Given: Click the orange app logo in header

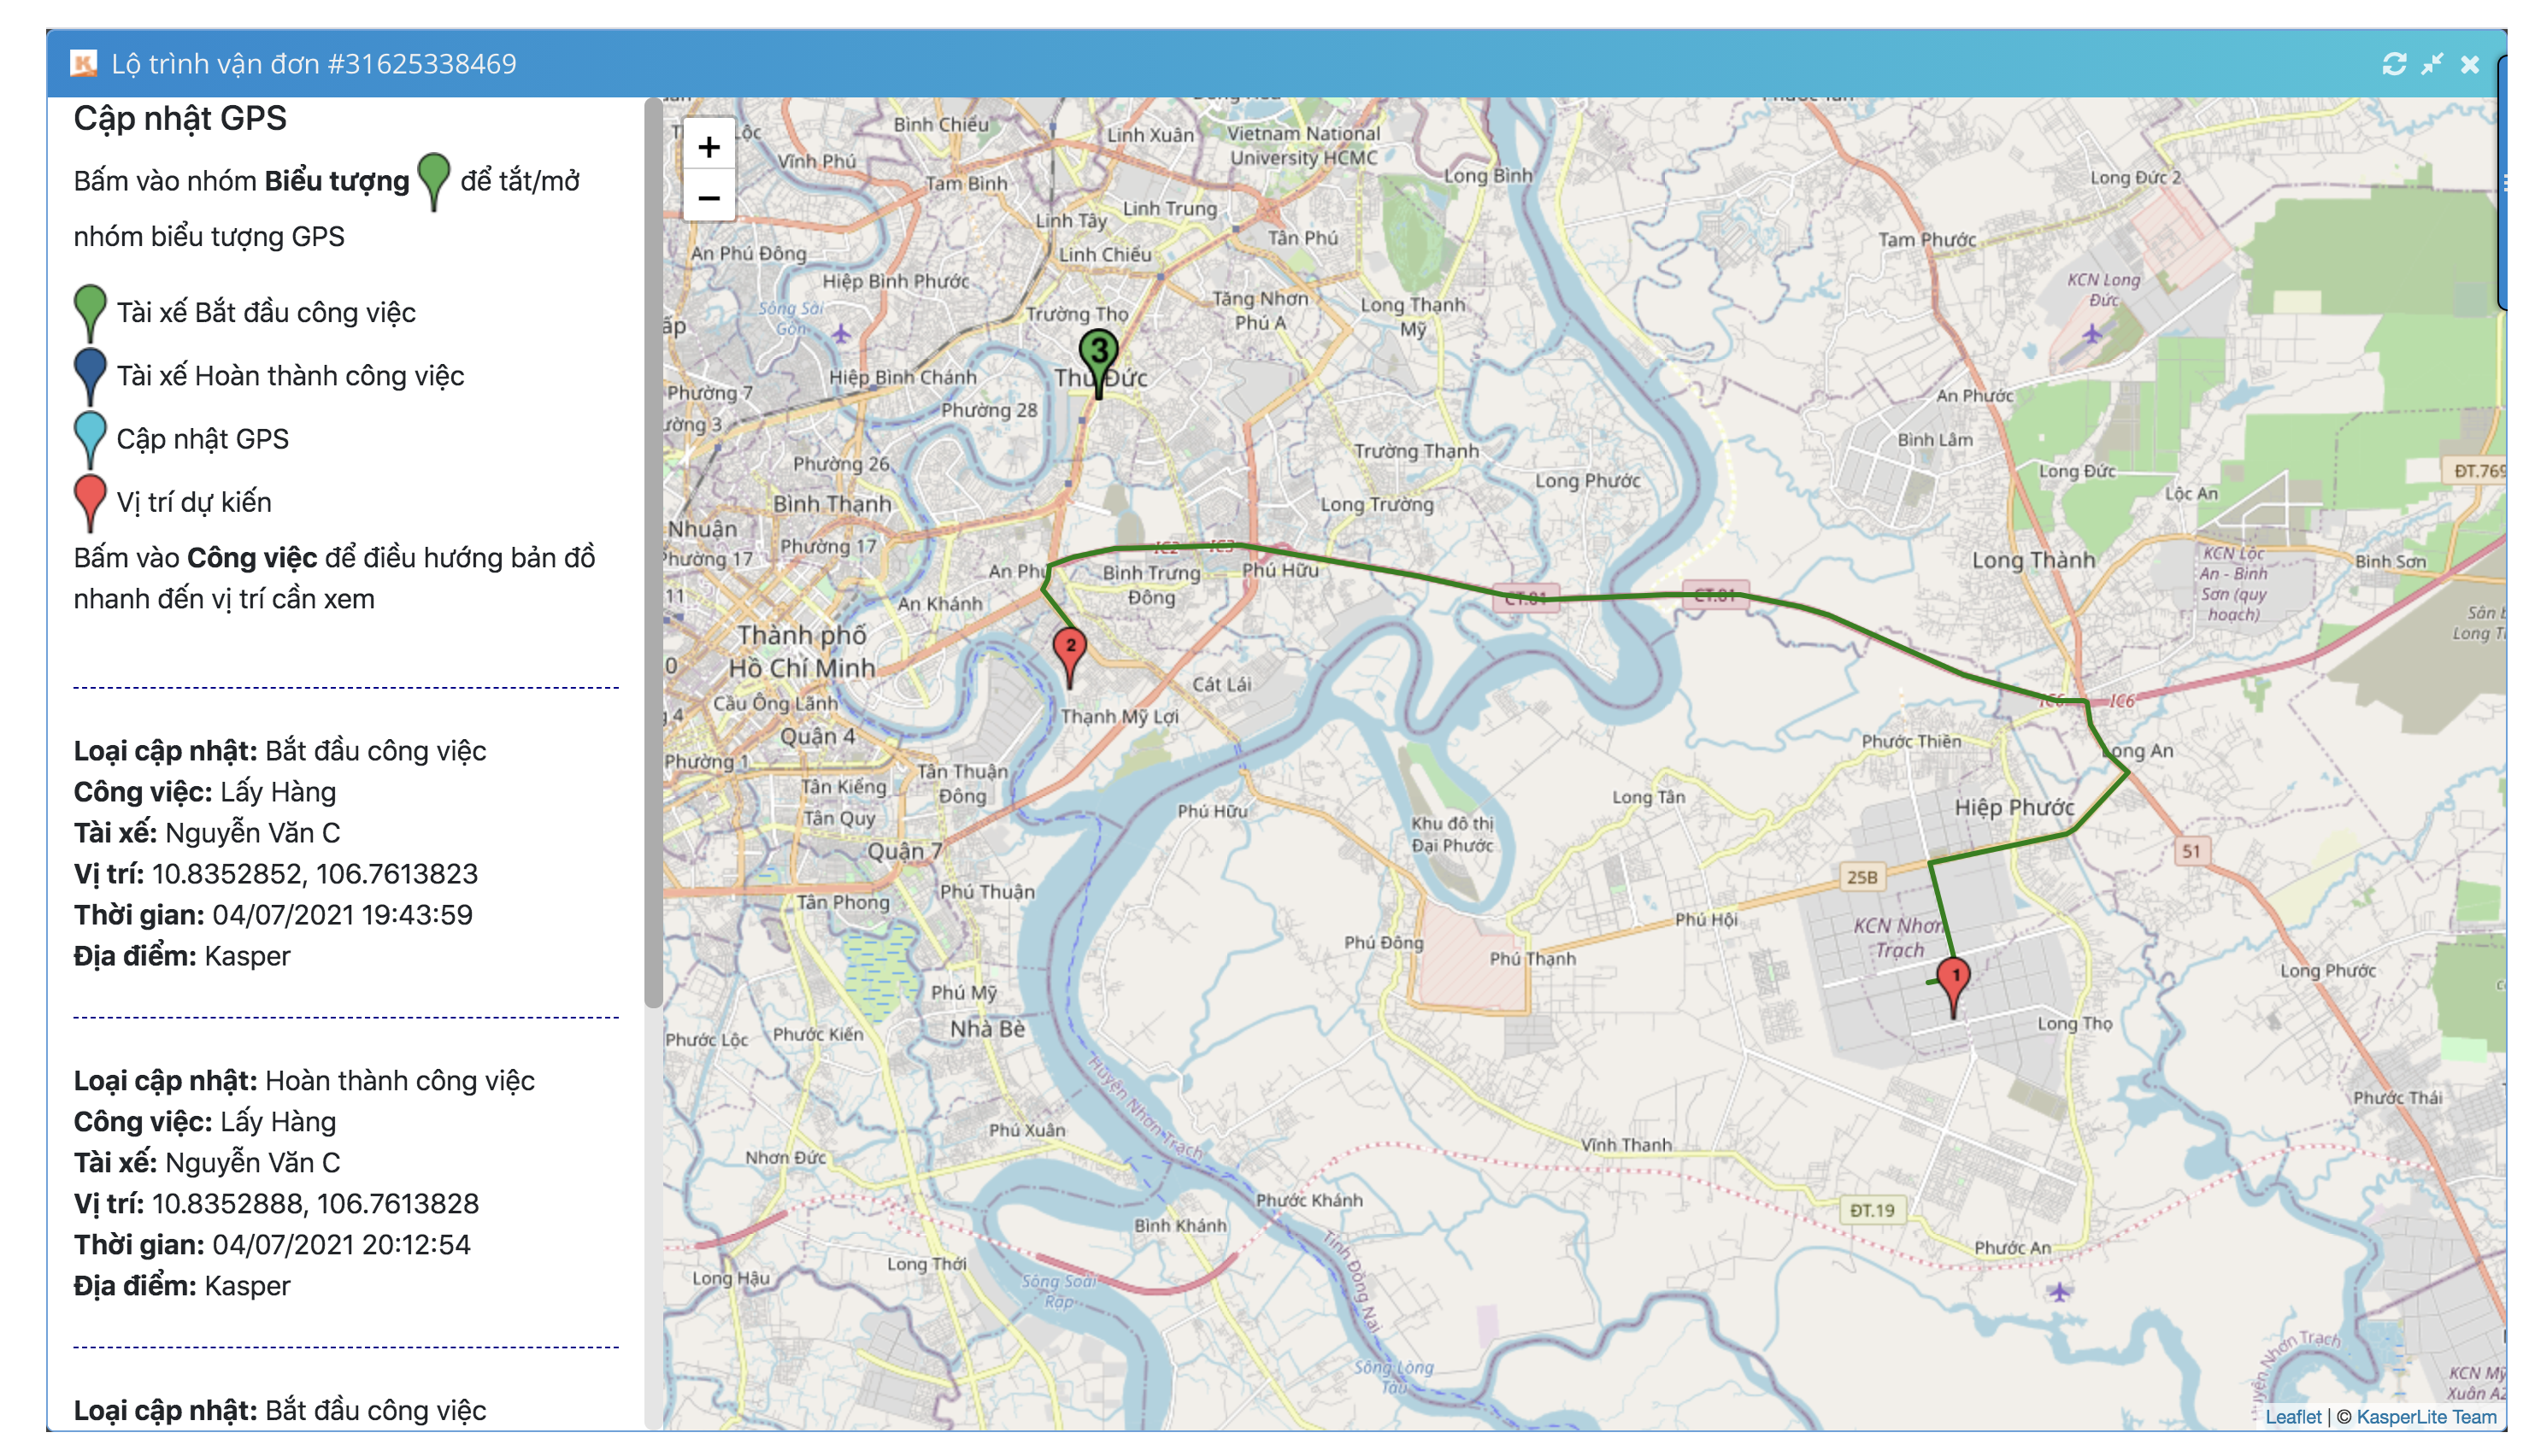Looking at the screenshot, I should click(x=83, y=64).
